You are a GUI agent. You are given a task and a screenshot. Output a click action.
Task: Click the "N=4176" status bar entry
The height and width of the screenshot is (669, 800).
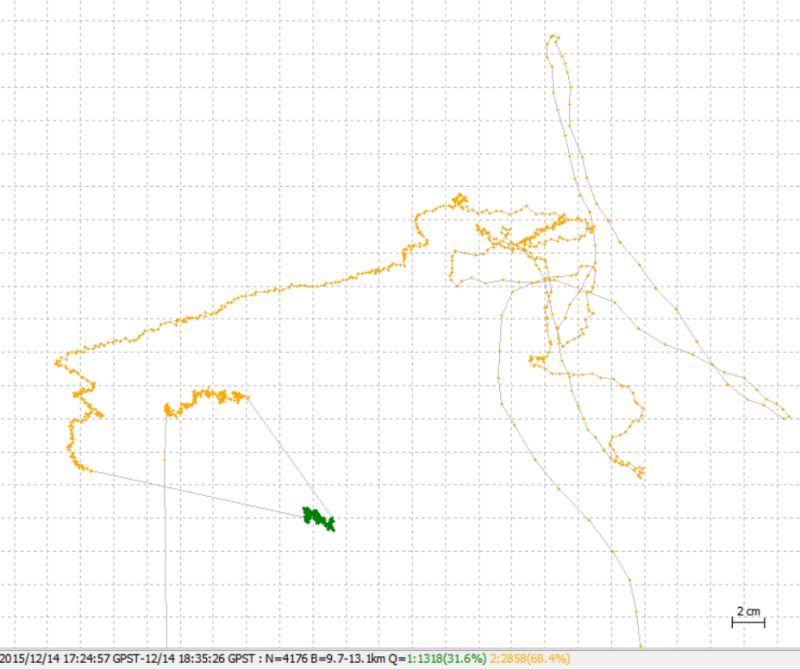(287, 659)
